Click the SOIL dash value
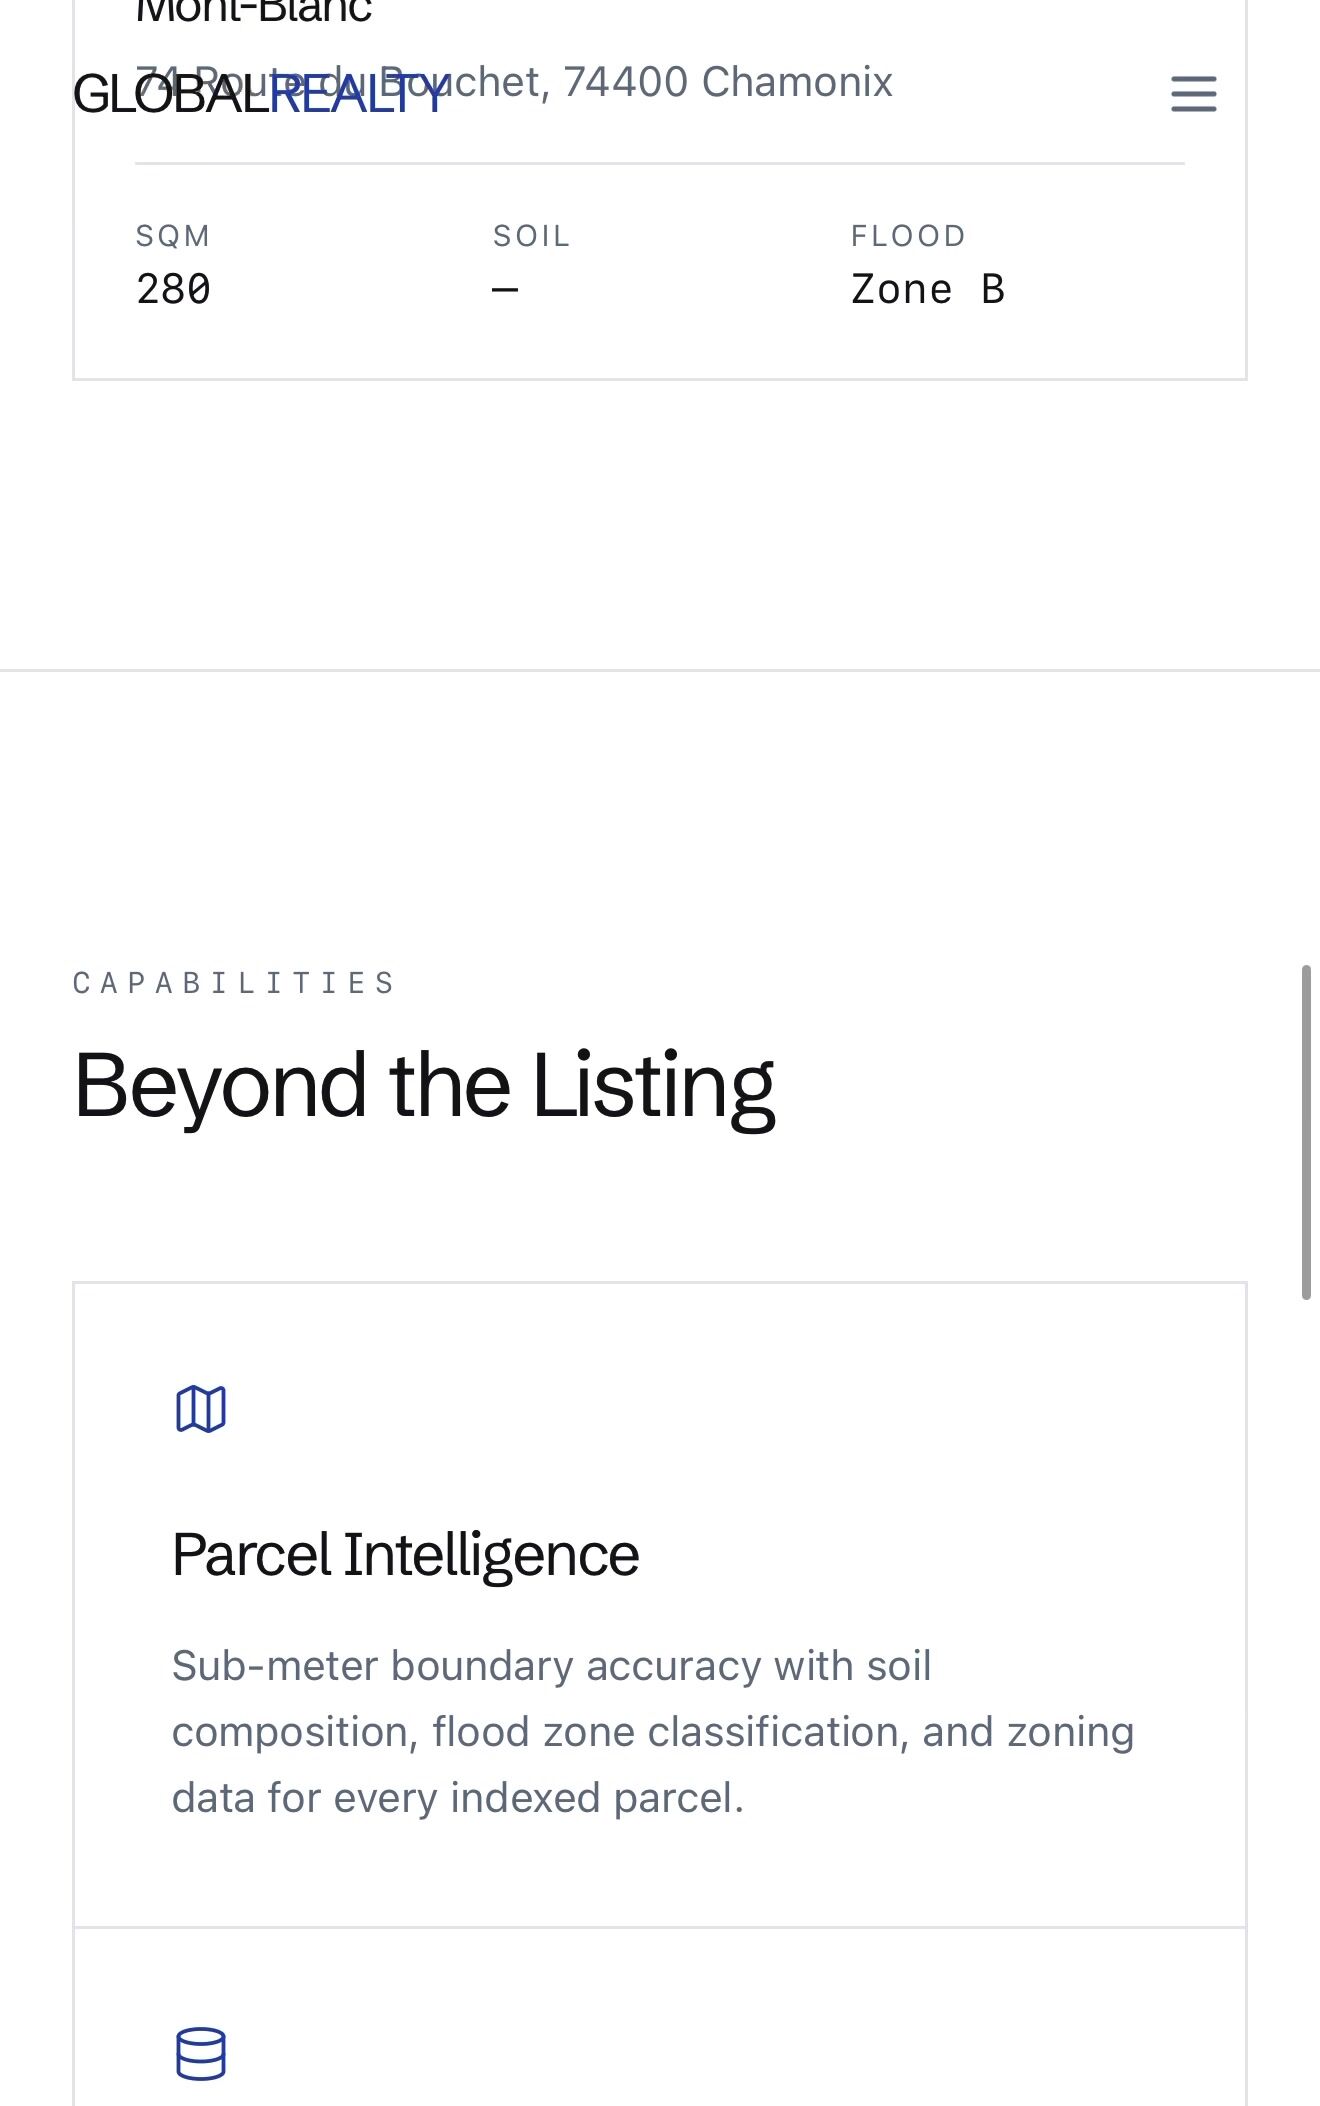1320x2106 pixels. click(505, 290)
